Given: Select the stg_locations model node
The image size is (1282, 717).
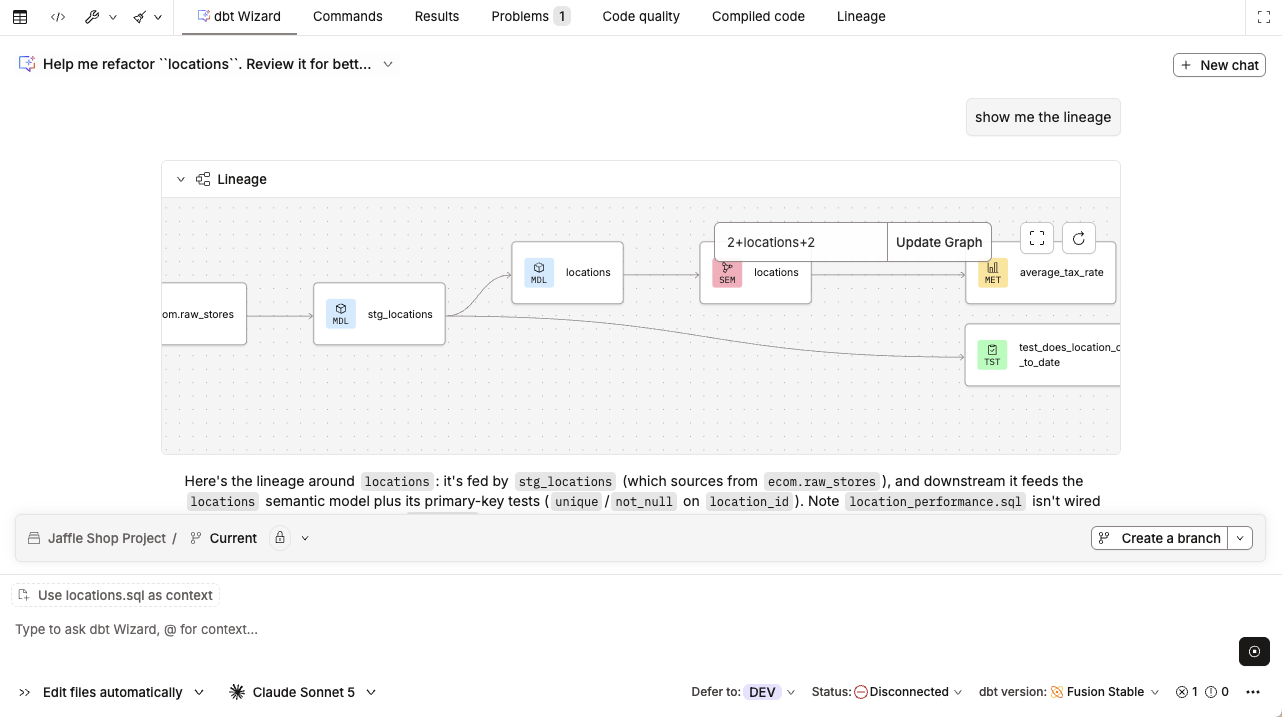Looking at the screenshot, I should click(x=379, y=314).
